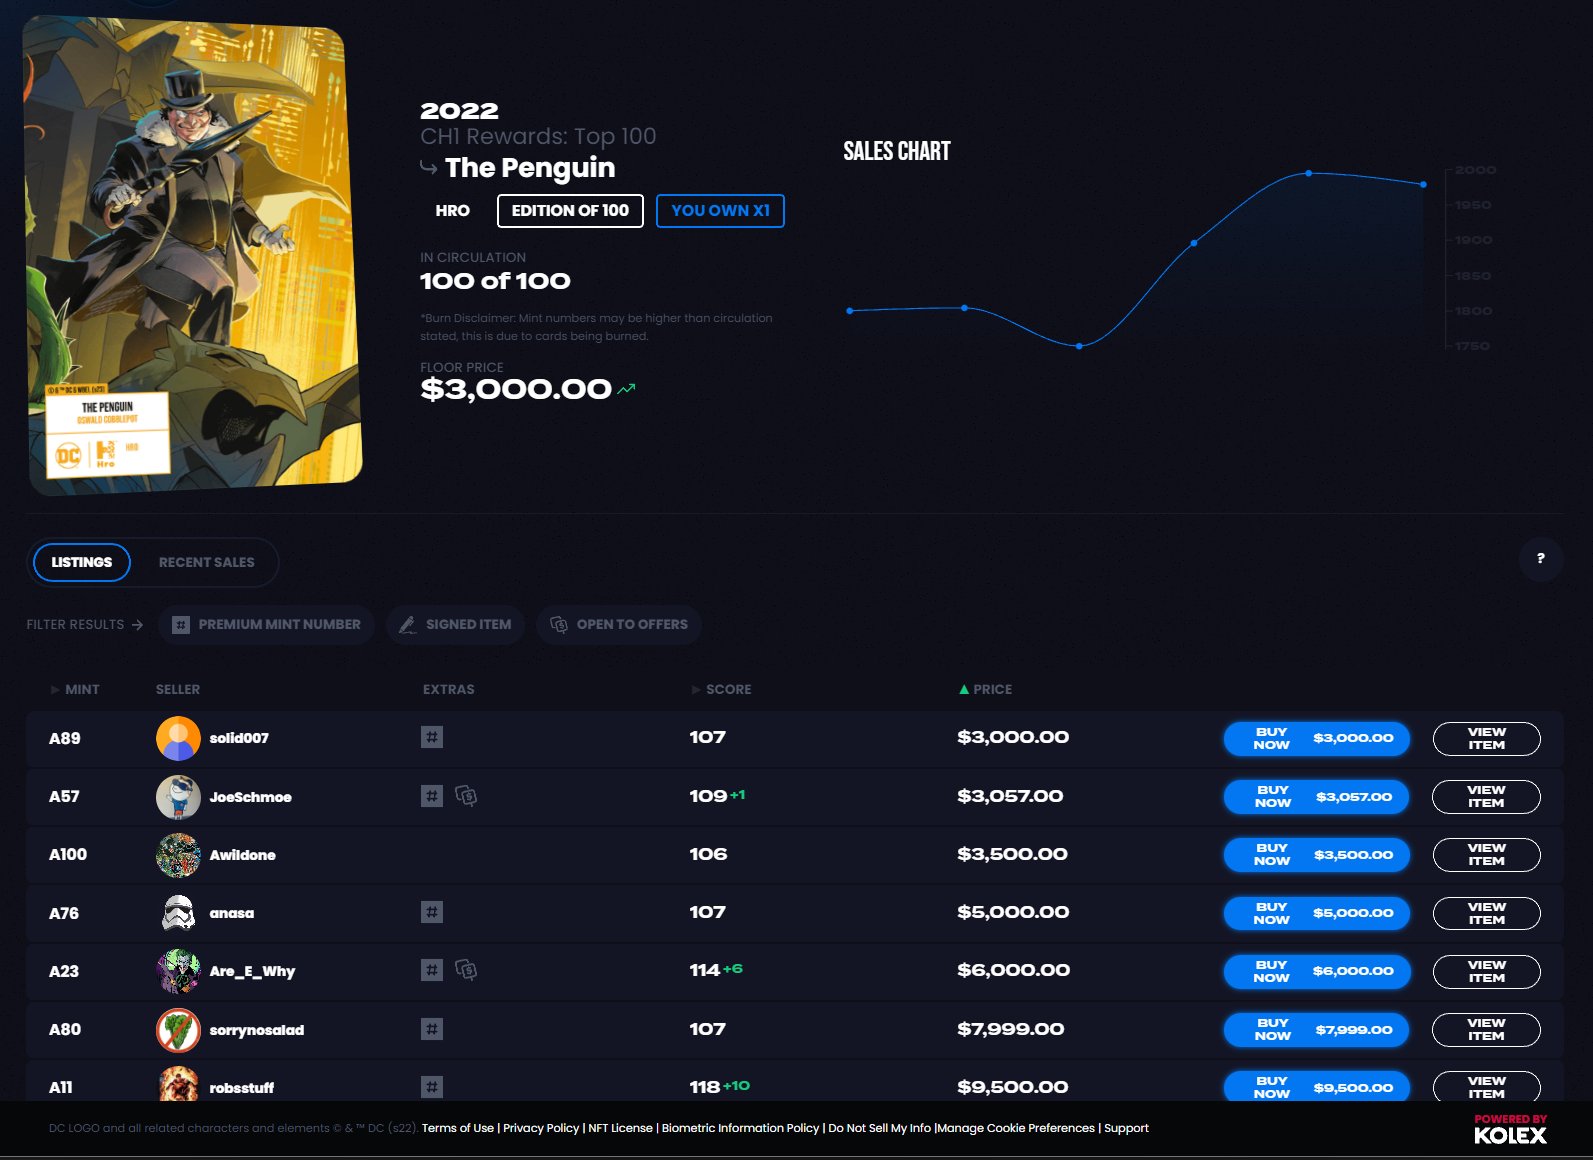Click the floor price trend arrow icon
The image size is (1593, 1160).
click(x=626, y=389)
